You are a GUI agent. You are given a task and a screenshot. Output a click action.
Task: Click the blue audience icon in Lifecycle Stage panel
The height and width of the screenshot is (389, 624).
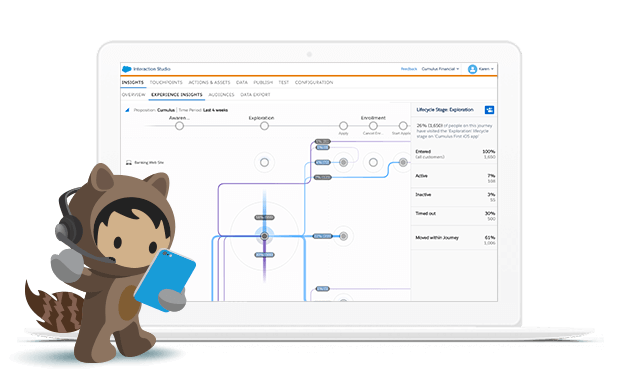tap(489, 110)
